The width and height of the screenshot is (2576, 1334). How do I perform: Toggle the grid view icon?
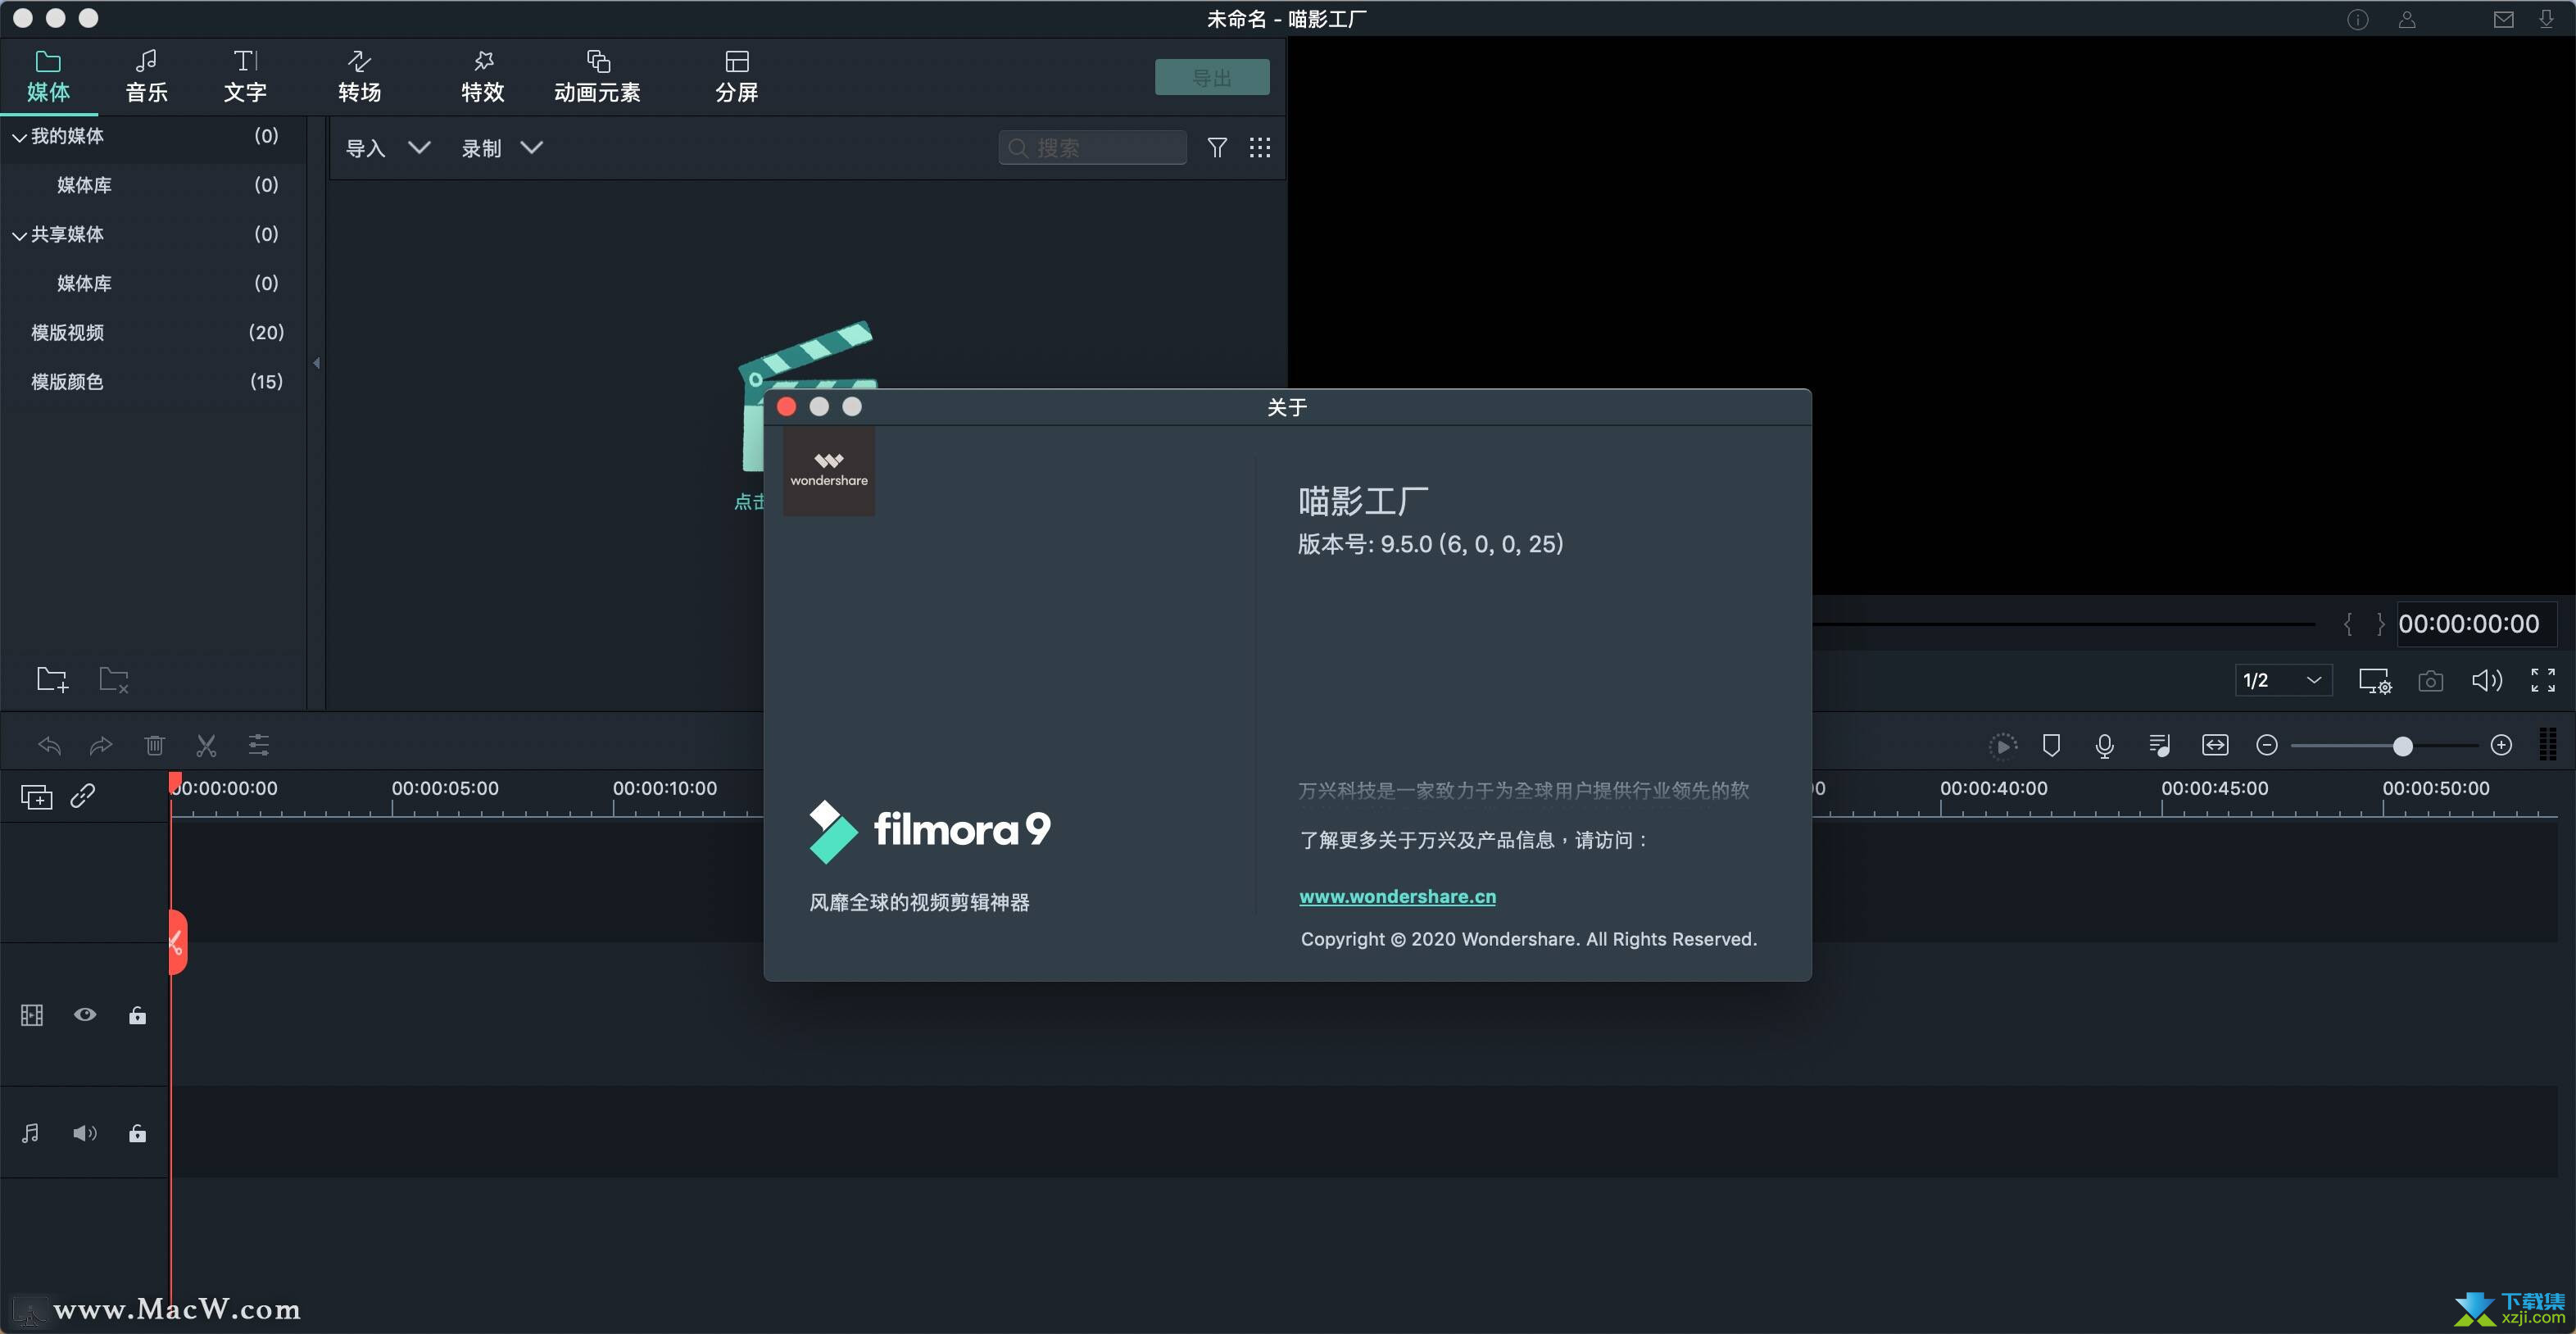[1260, 148]
